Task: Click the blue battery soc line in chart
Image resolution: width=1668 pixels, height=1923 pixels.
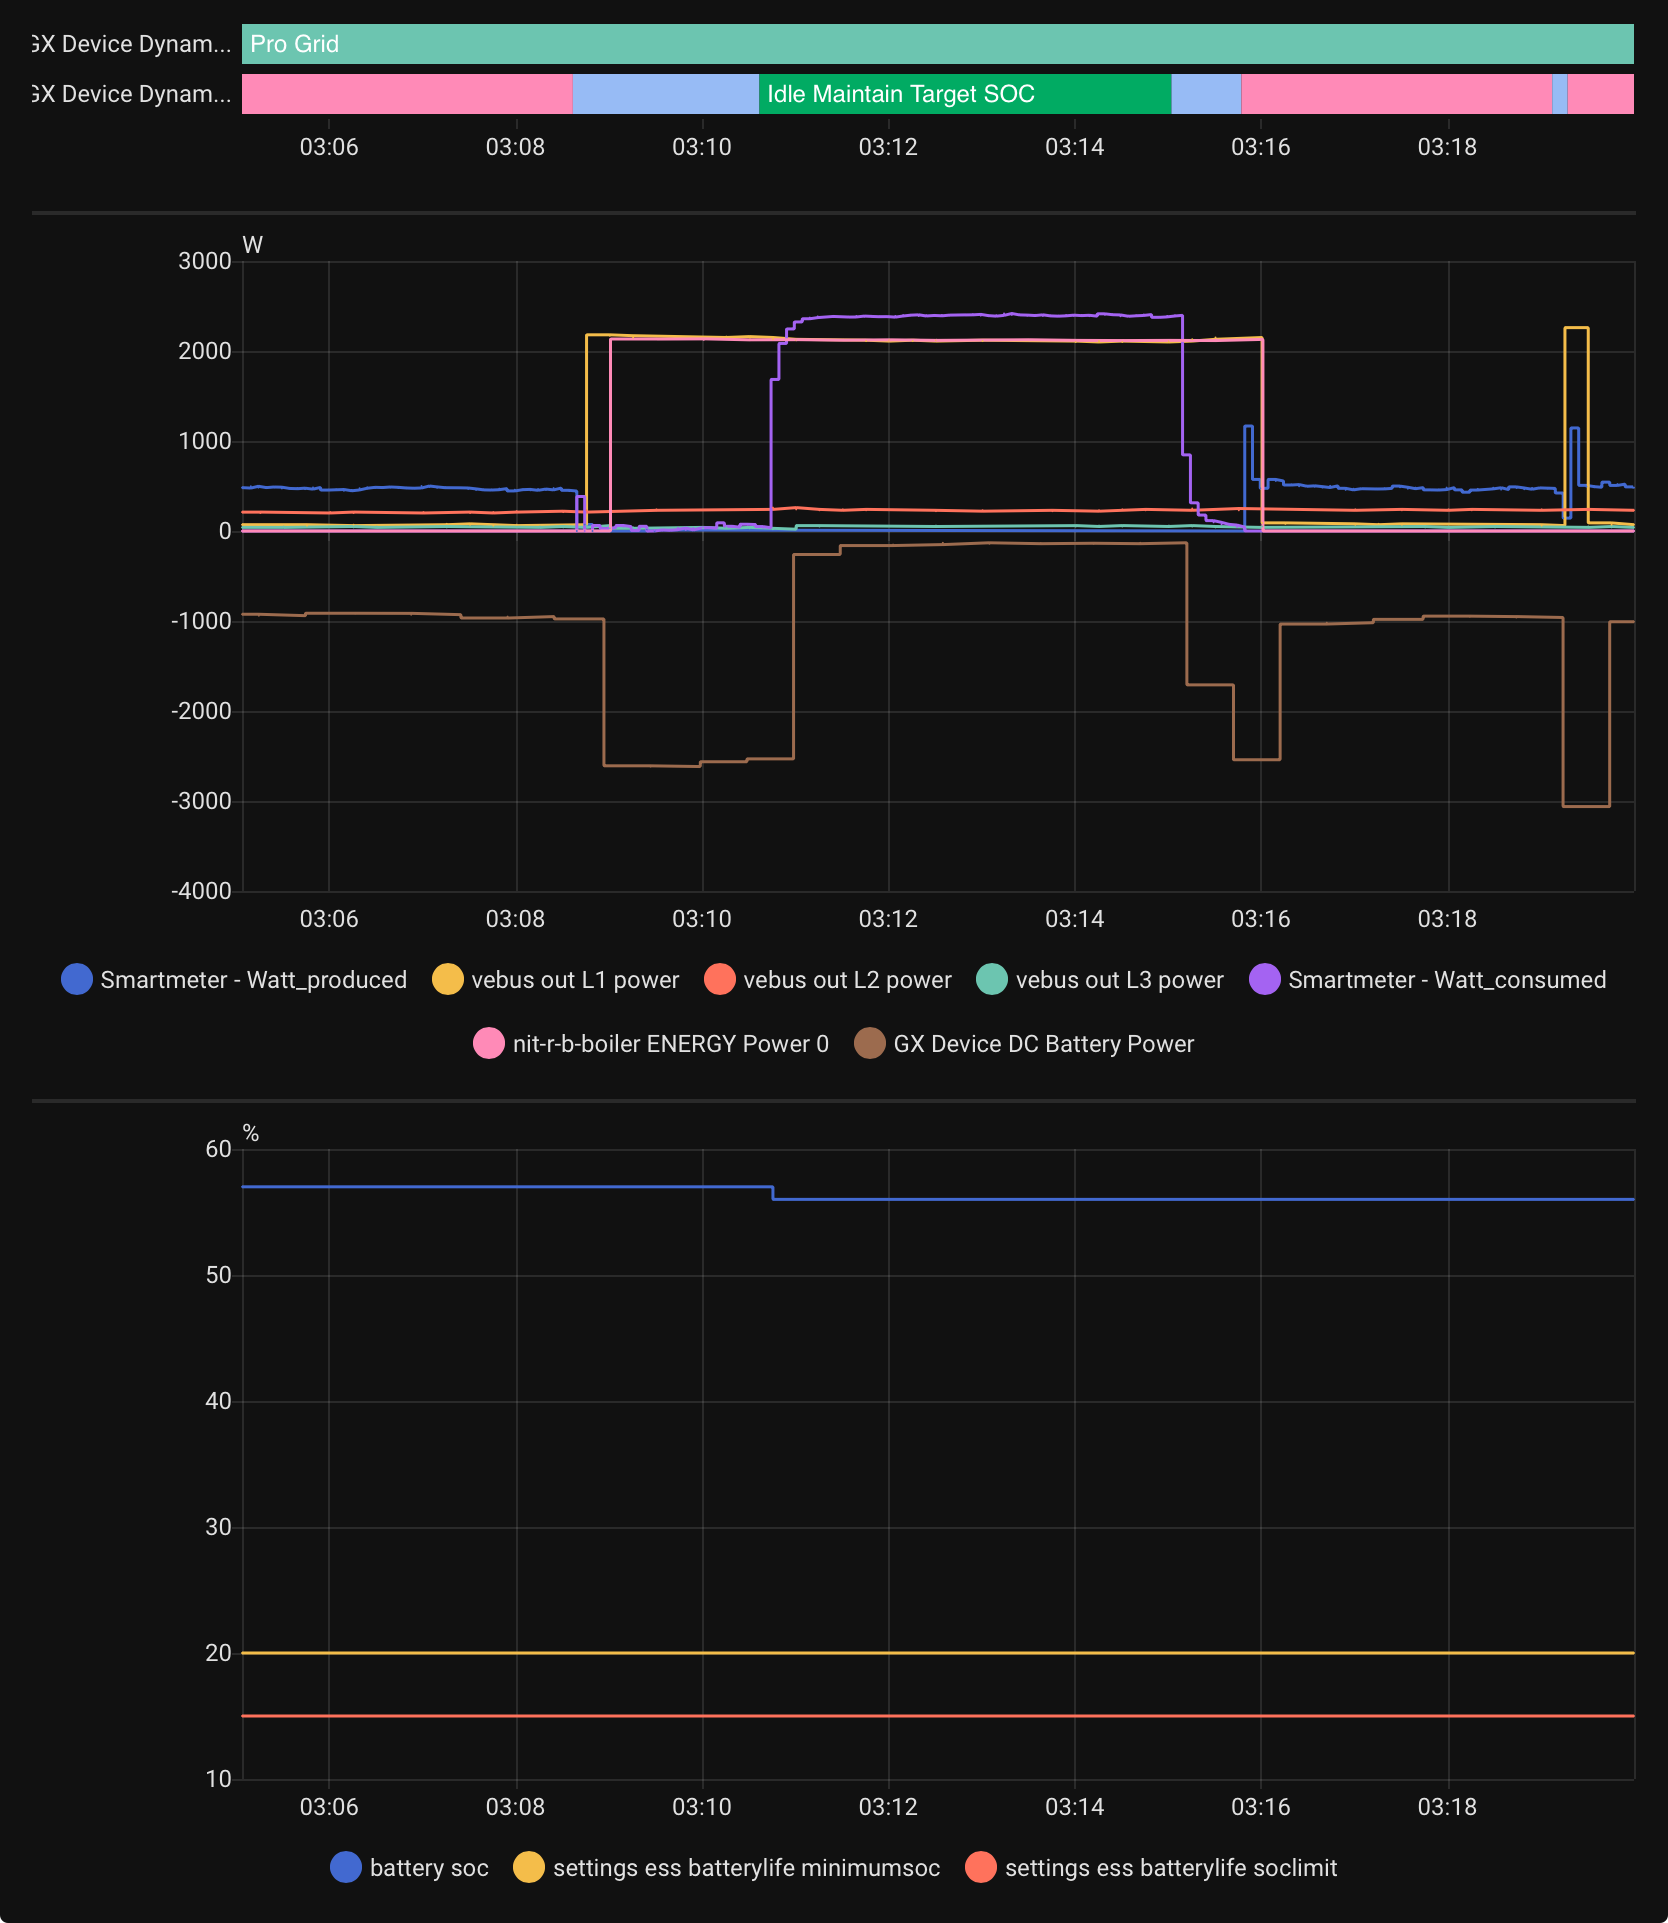Action: pos(1200,1199)
